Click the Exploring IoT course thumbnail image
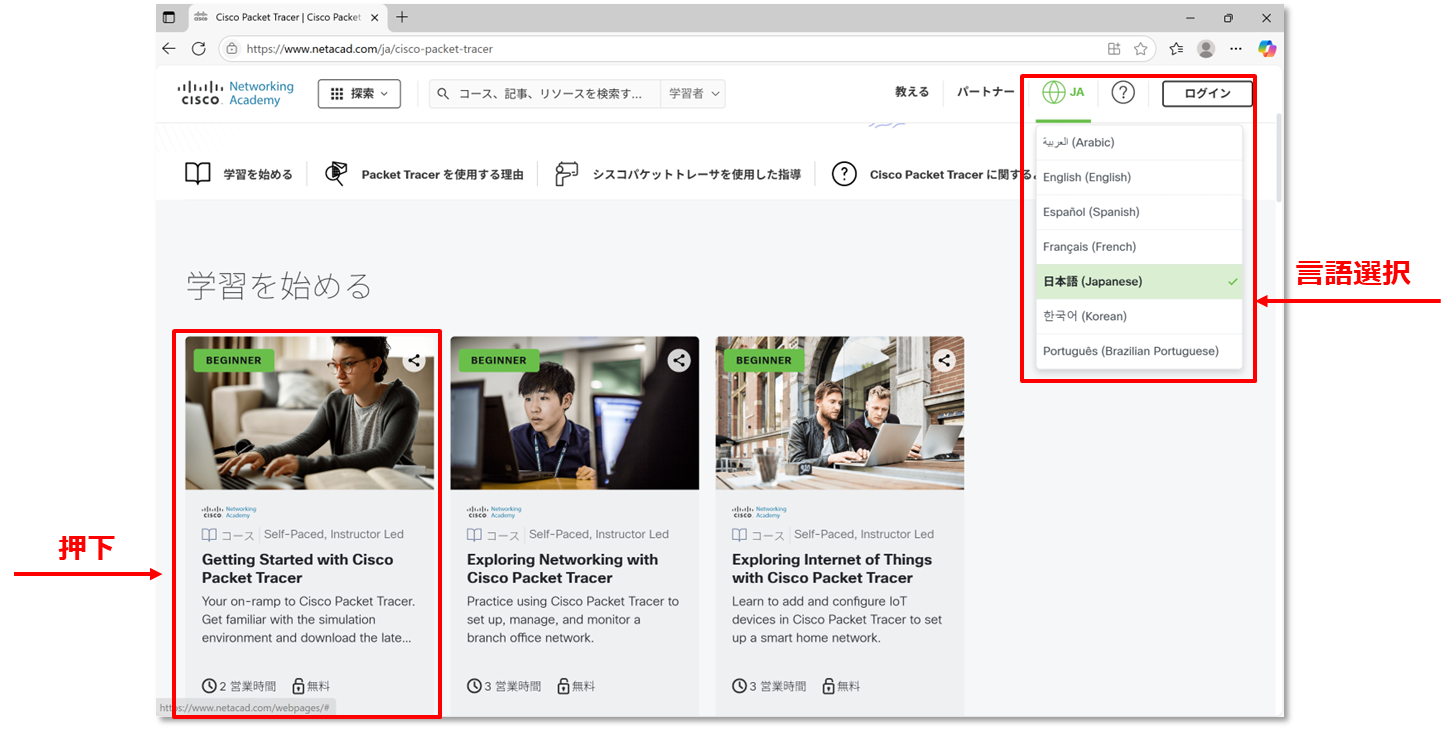Viewport: 1441px width, 730px height. (x=840, y=413)
